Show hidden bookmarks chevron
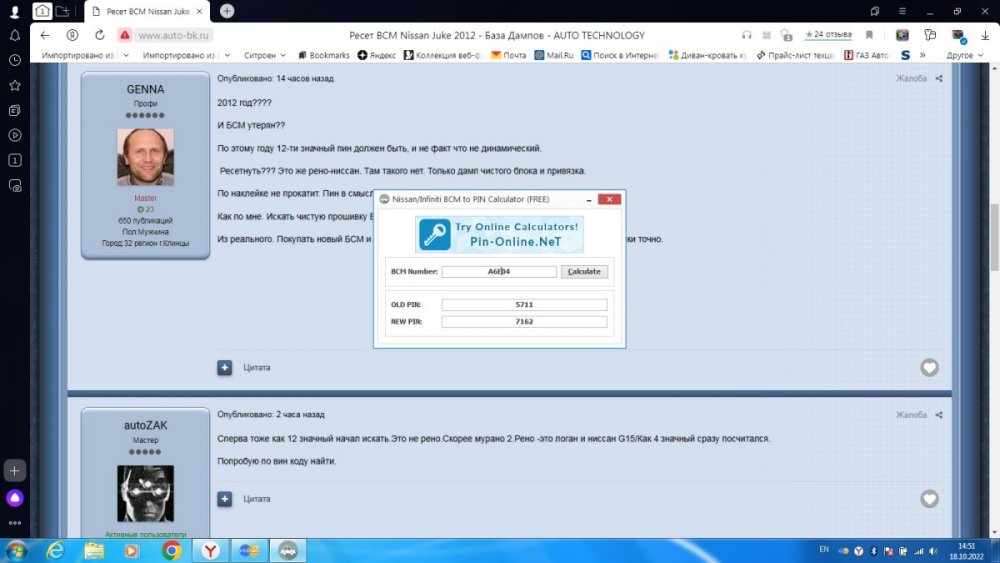Image resolution: width=1000 pixels, height=563 pixels. 922,55
